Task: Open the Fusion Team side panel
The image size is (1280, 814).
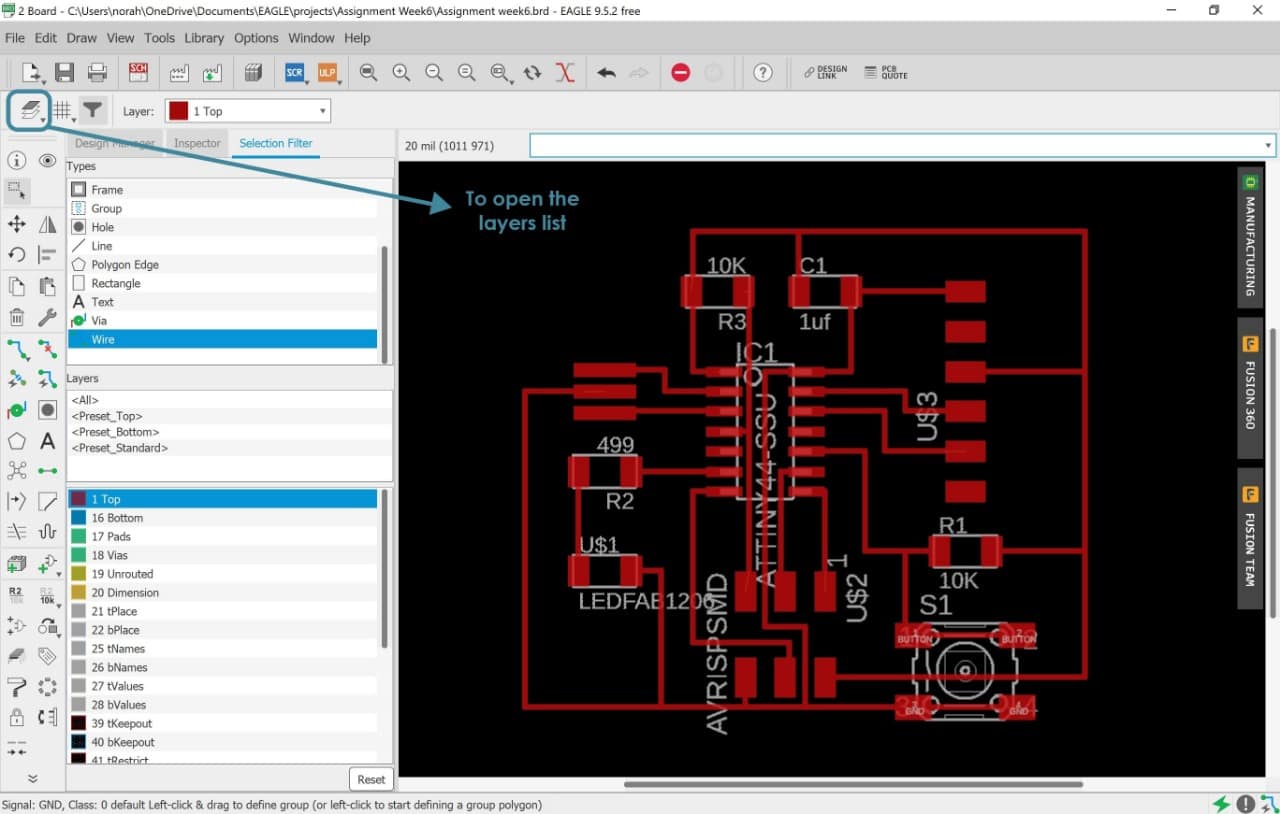Action: tap(1249, 539)
